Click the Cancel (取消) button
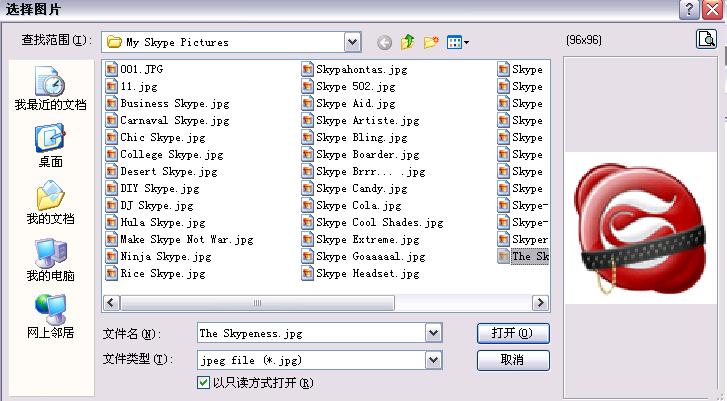 click(513, 360)
